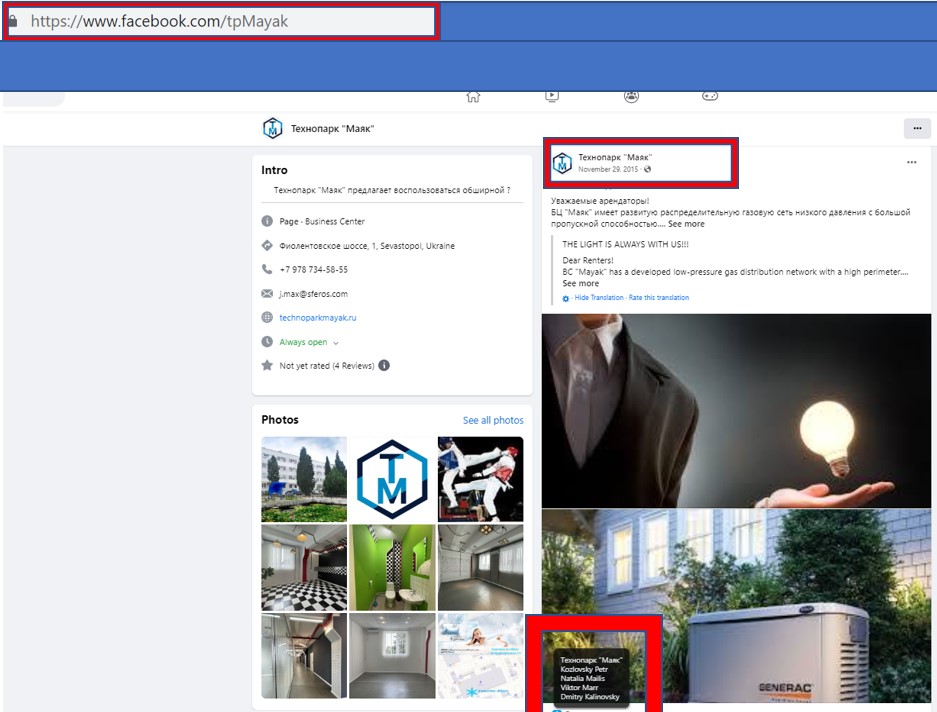937x712 pixels.
Task: Click the Intro description starting Технопарк "Маяк" предлагает
Action: [x=392, y=190]
